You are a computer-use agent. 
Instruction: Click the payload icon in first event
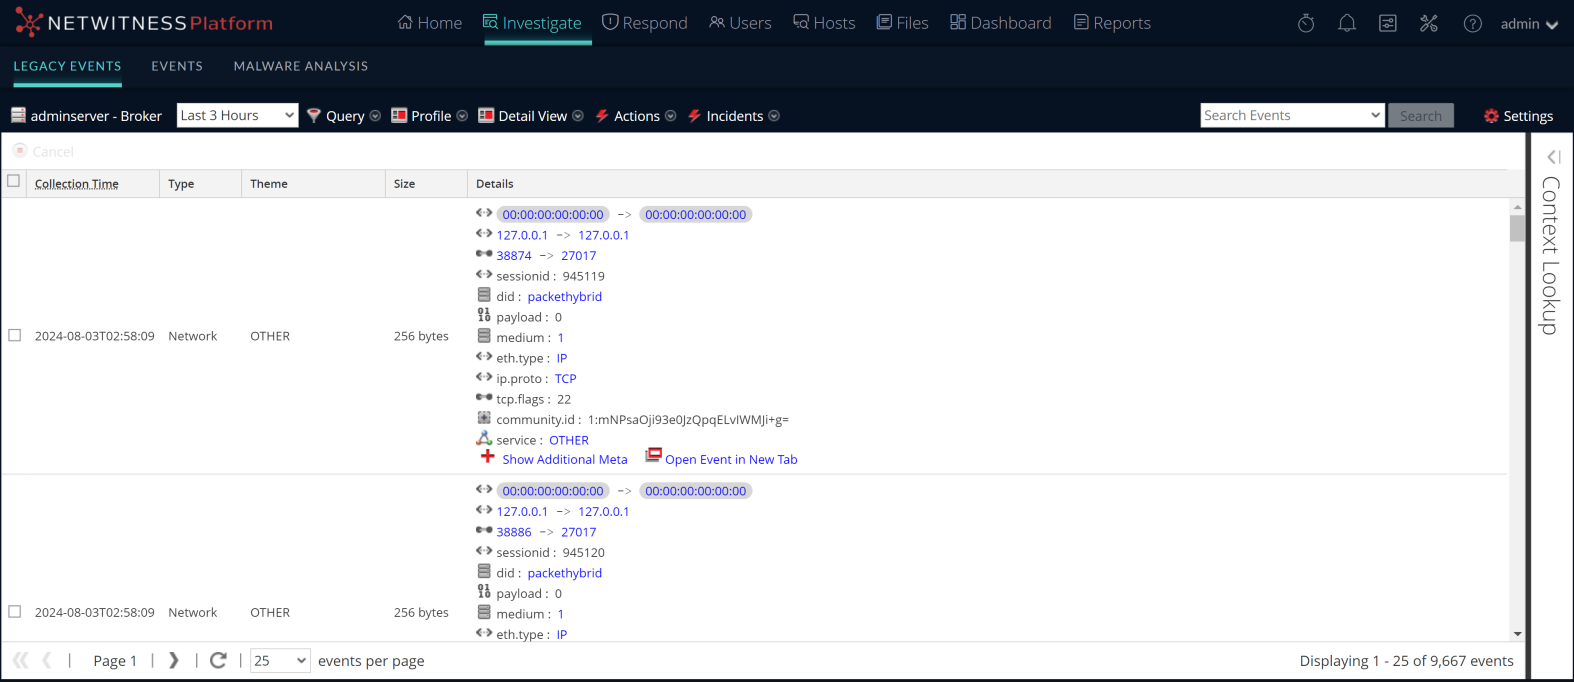[484, 315]
